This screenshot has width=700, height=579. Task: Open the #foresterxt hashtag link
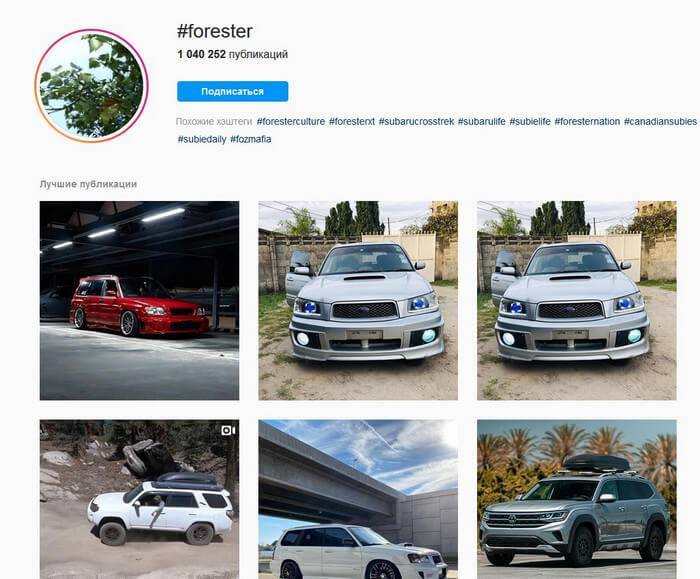(x=352, y=121)
